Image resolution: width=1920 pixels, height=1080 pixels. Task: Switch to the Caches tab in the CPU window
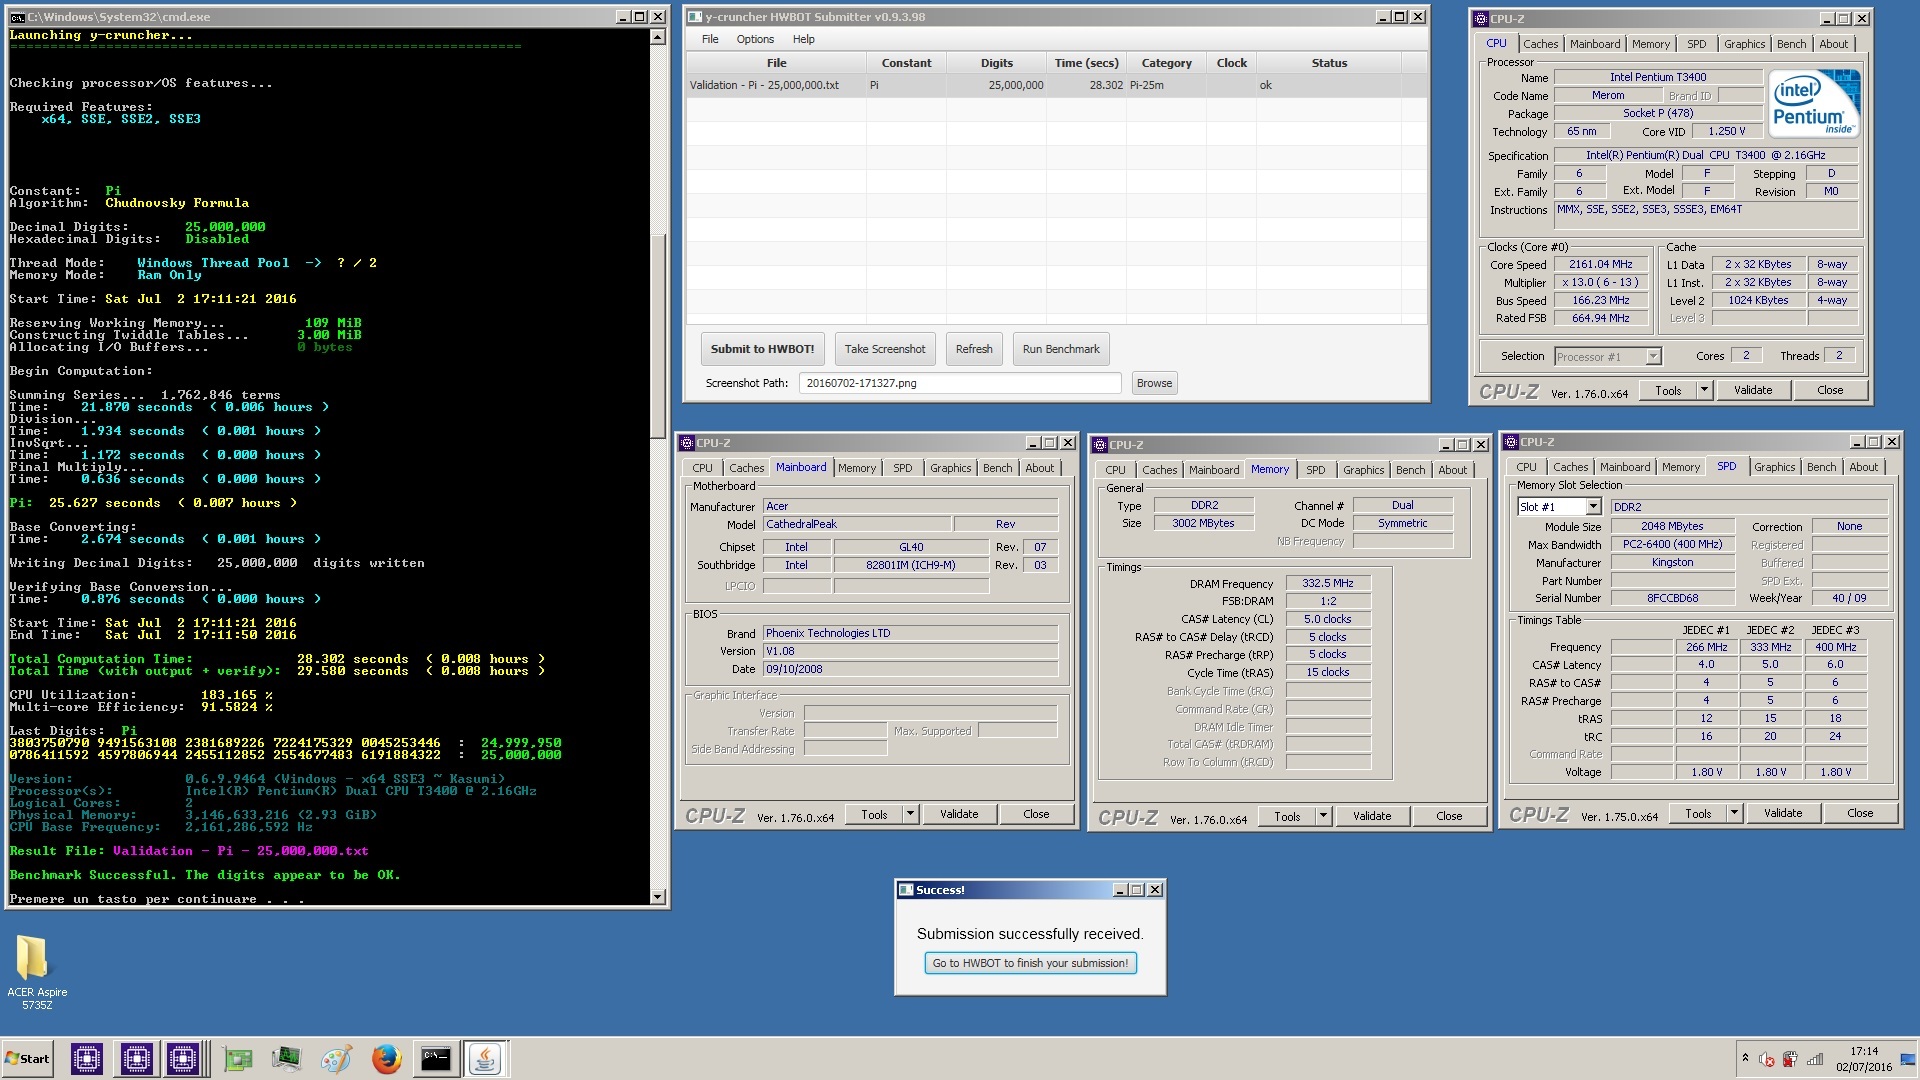[x=1540, y=44]
